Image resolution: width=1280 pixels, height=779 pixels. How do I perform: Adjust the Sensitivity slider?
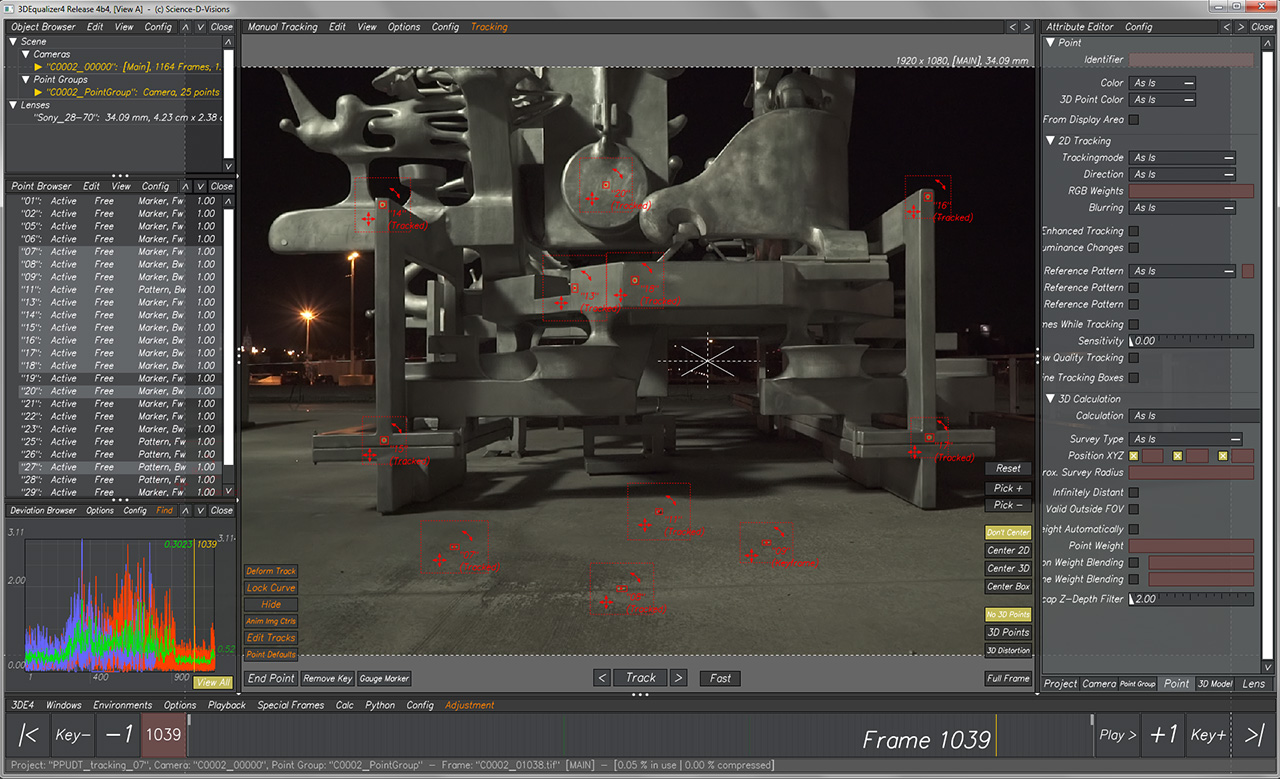[x=1190, y=341]
